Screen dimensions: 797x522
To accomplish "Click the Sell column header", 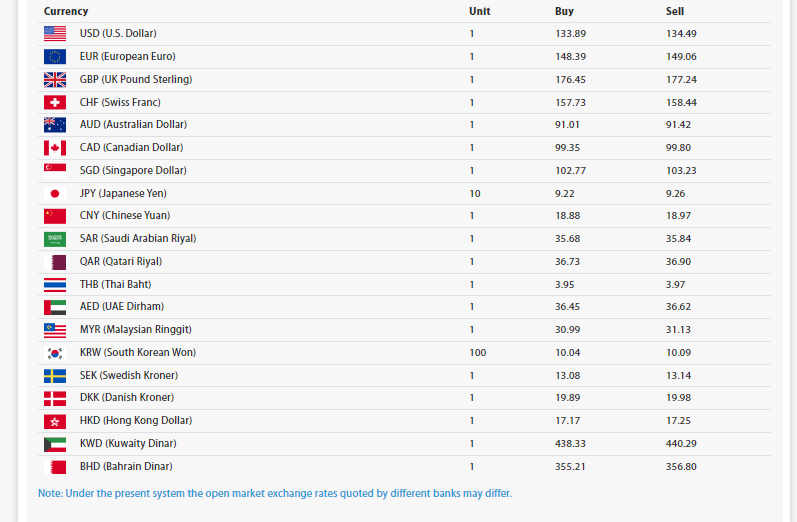I will (x=675, y=11).
